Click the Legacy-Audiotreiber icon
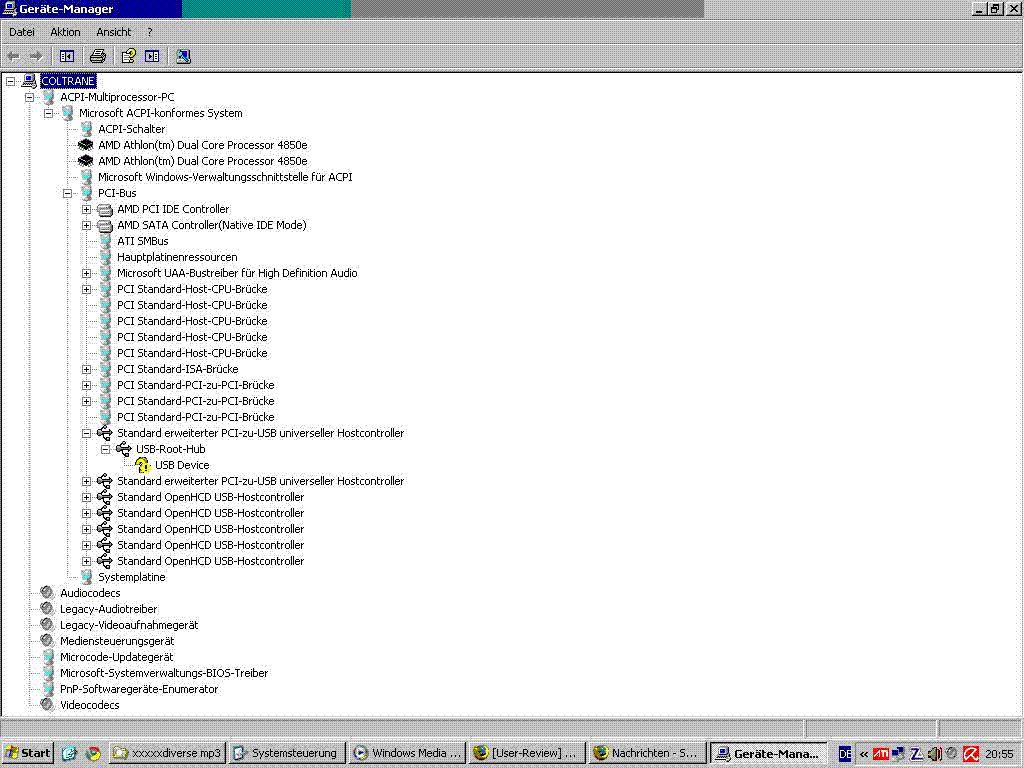 pyautogui.click(x=47, y=609)
